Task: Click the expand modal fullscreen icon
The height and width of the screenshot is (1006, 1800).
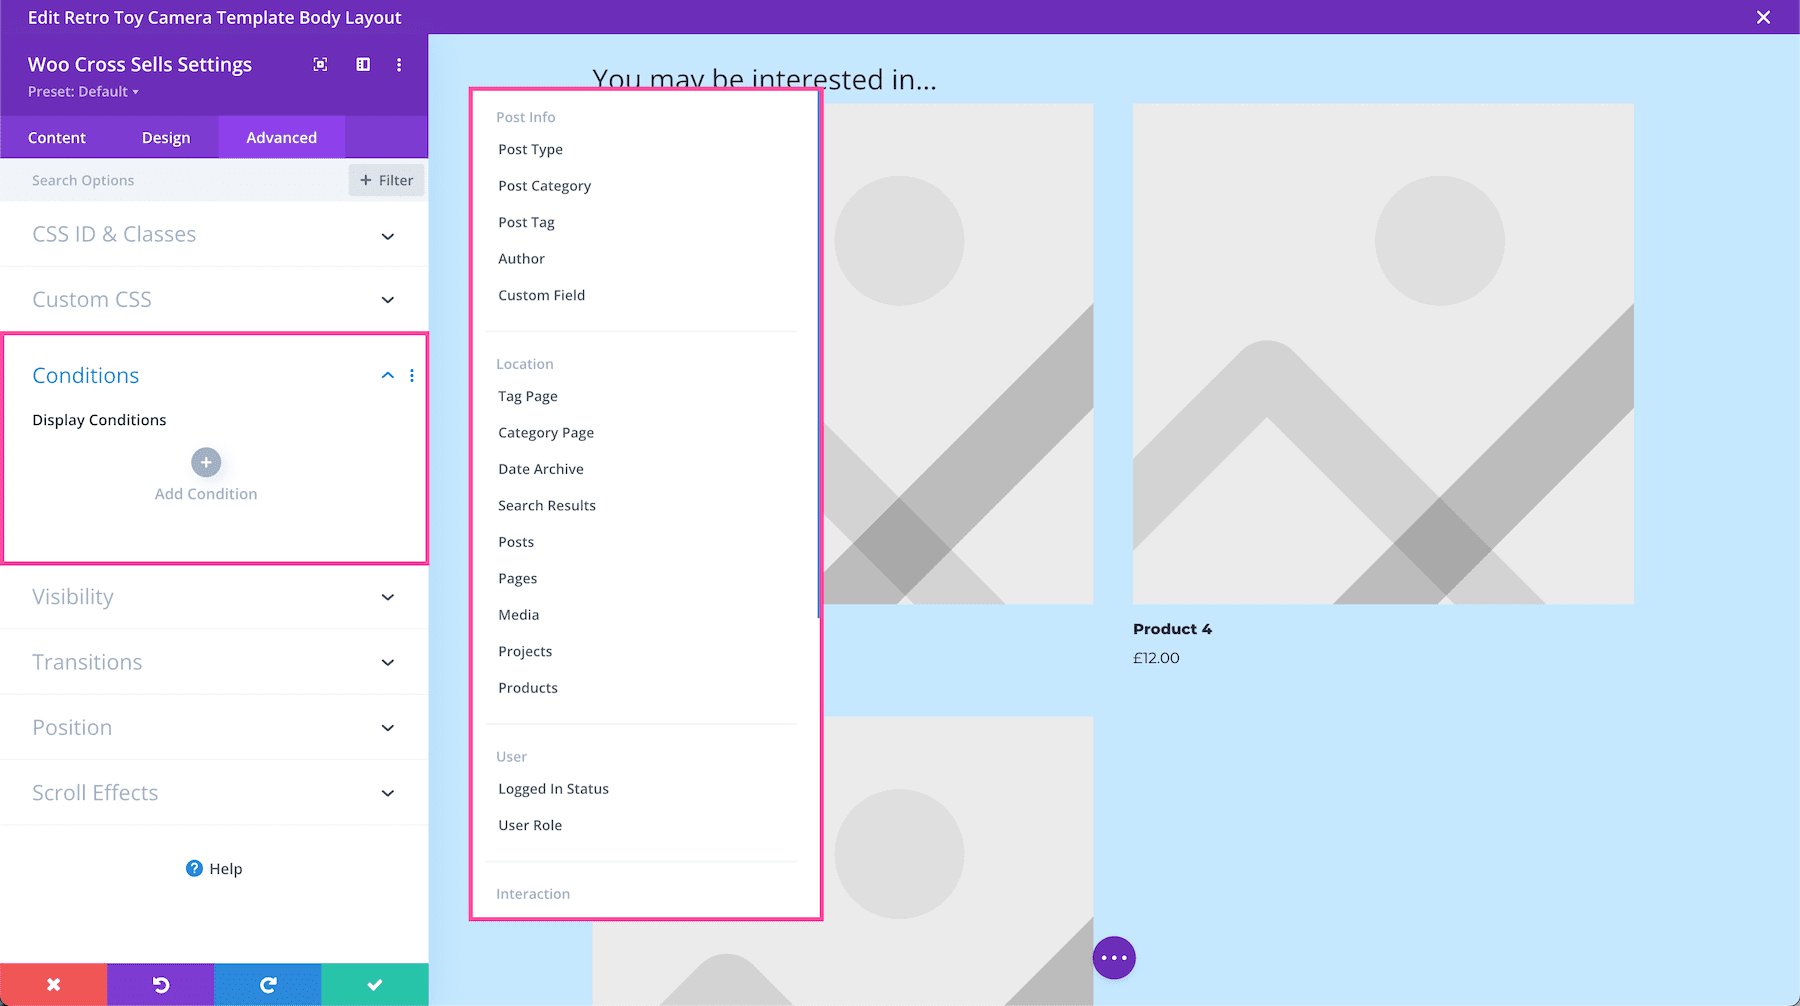Action: (319, 64)
